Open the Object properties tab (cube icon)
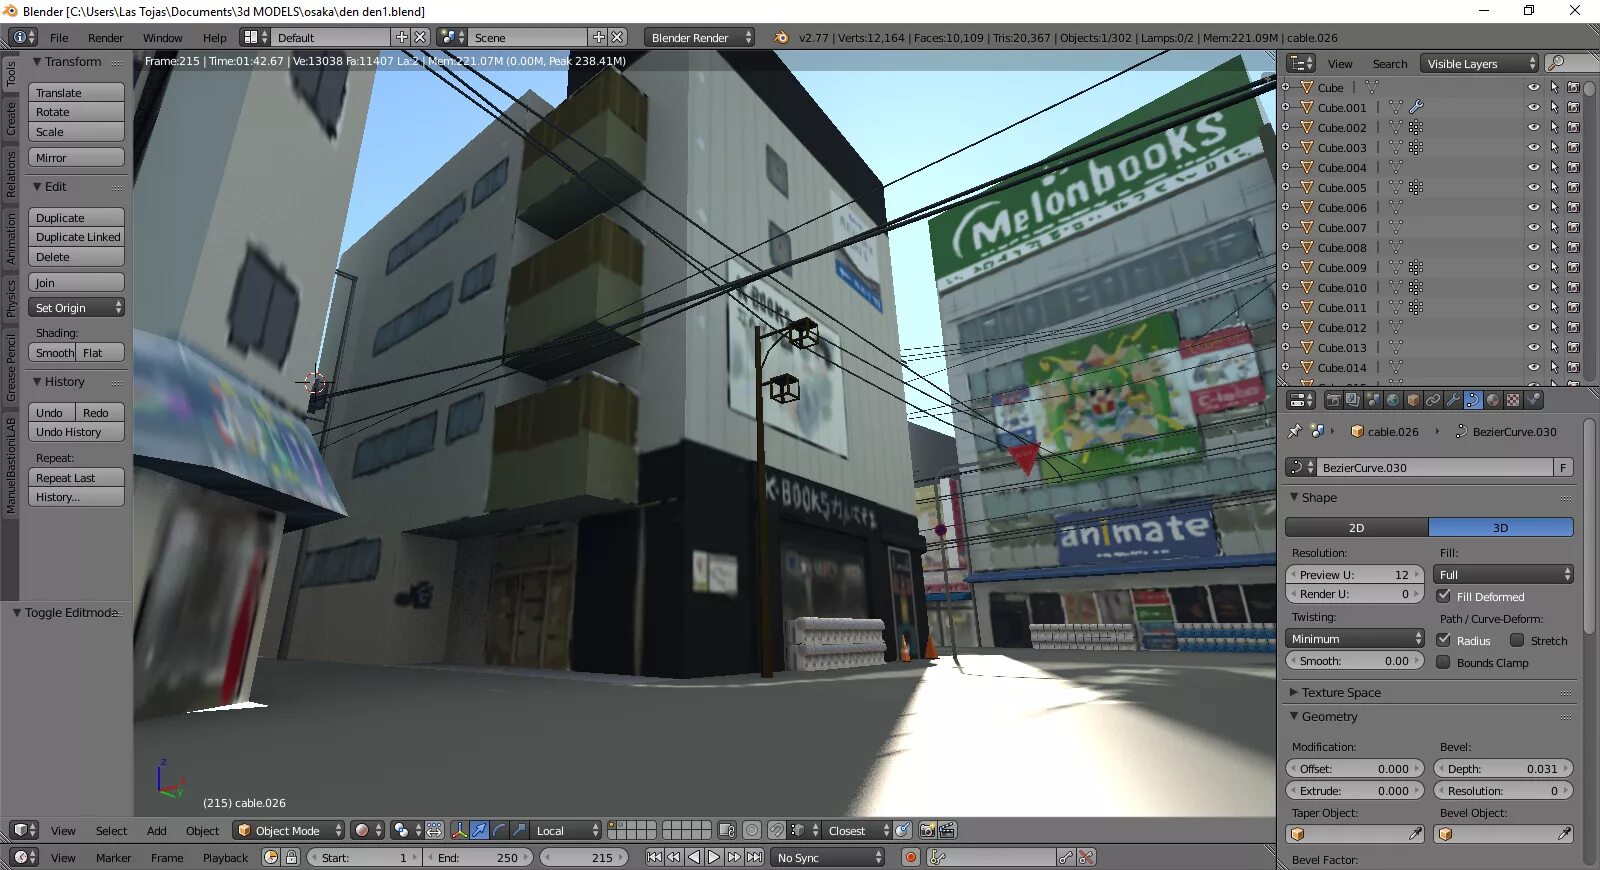The image size is (1600, 870). 1413,400
